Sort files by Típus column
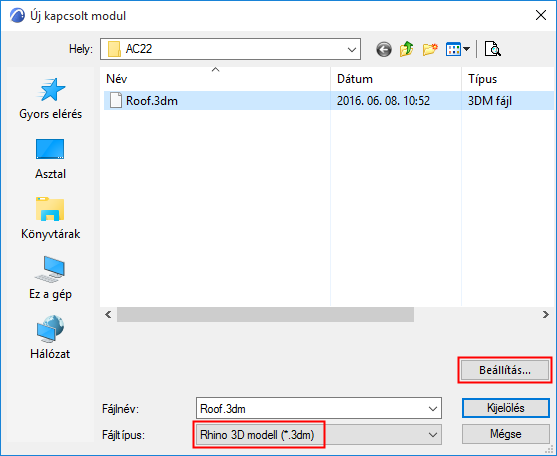The width and height of the screenshot is (557, 456). [508, 78]
